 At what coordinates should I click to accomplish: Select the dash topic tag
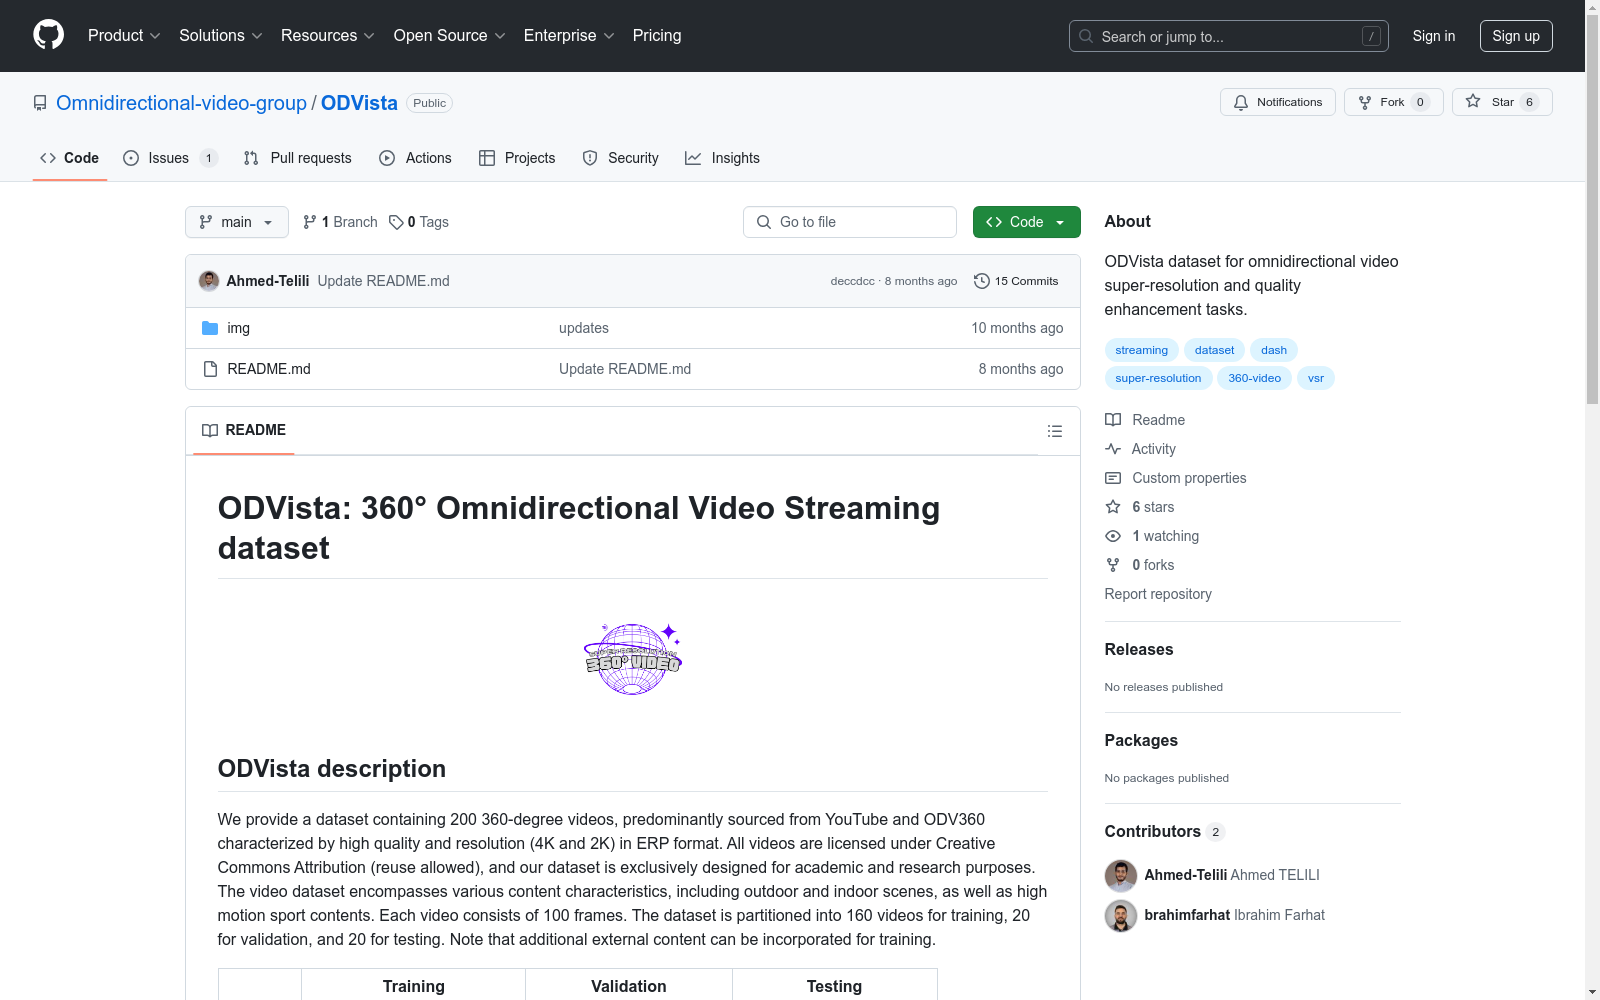click(x=1274, y=350)
